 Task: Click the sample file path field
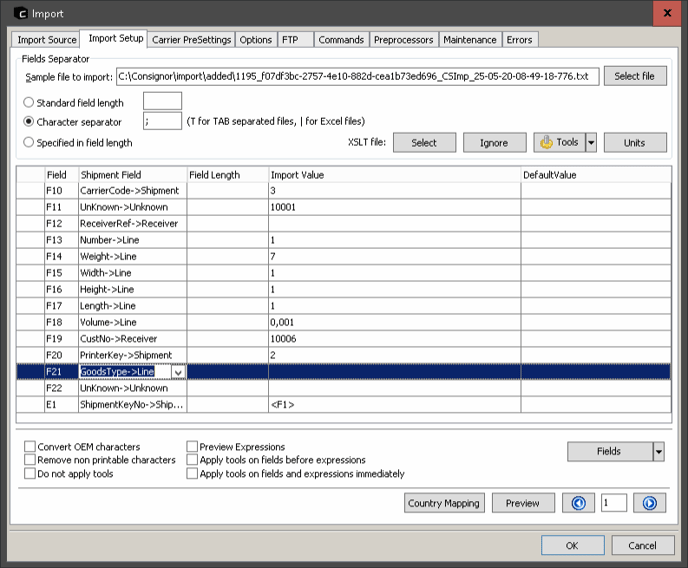pos(357,76)
